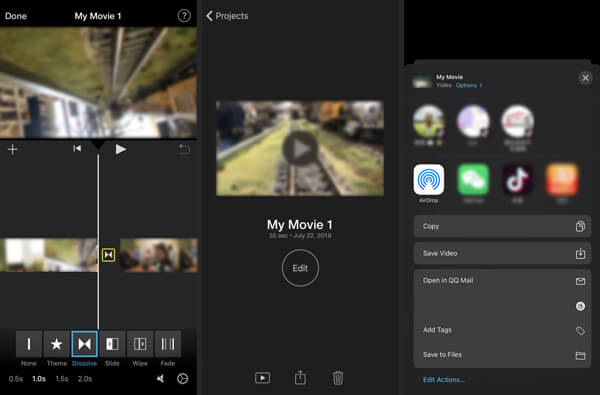Open the speed/clock icon at bottom
600x395 pixels.
point(183,379)
